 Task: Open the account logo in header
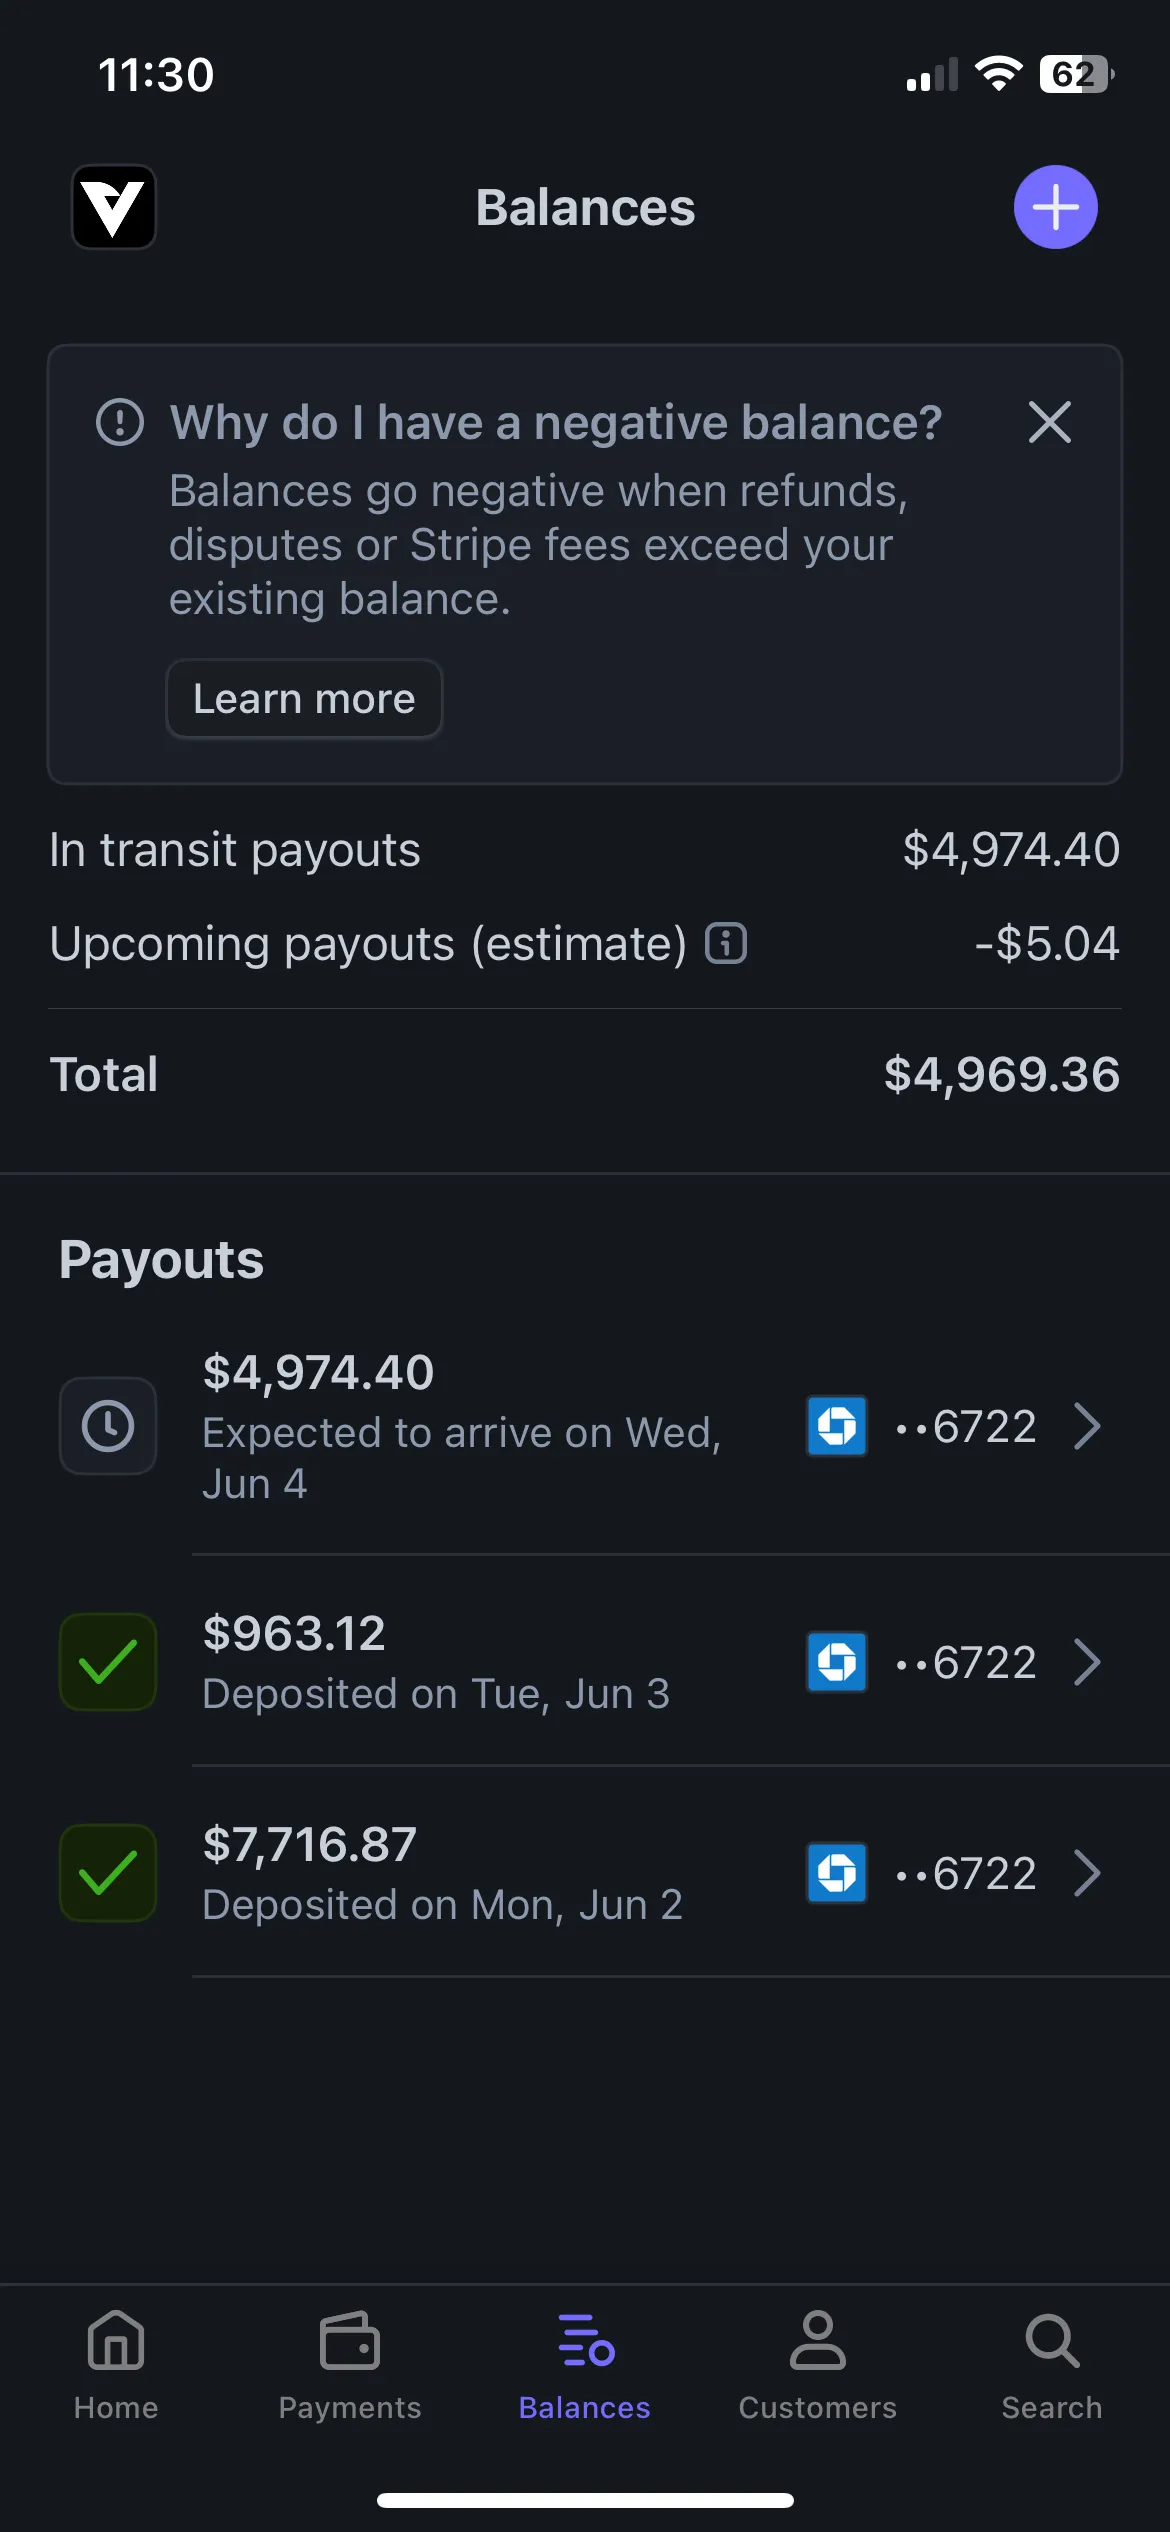click(114, 207)
